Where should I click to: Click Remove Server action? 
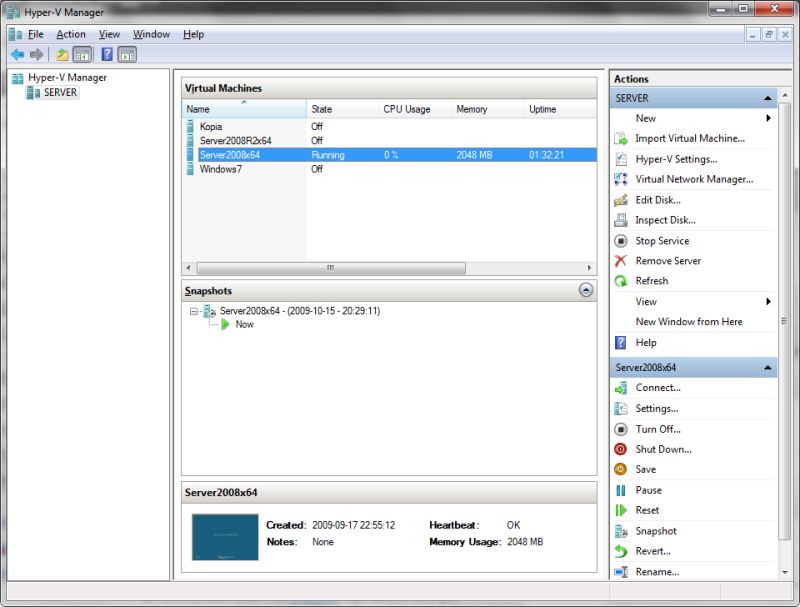click(x=667, y=261)
